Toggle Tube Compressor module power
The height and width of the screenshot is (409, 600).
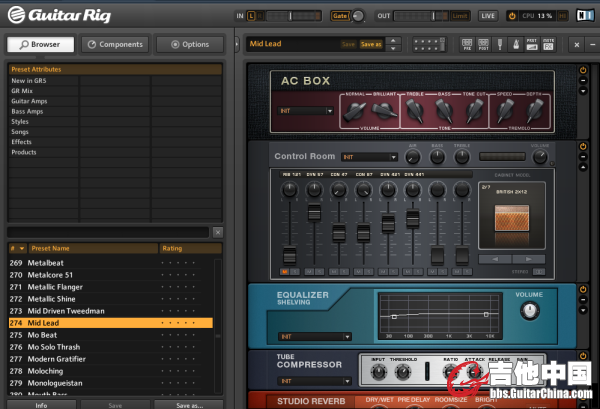583,356
